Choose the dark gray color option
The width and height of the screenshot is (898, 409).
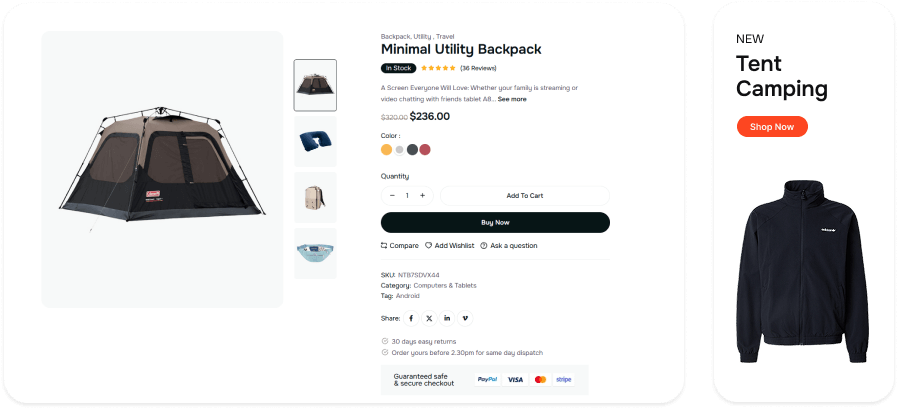(x=412, y=150)
